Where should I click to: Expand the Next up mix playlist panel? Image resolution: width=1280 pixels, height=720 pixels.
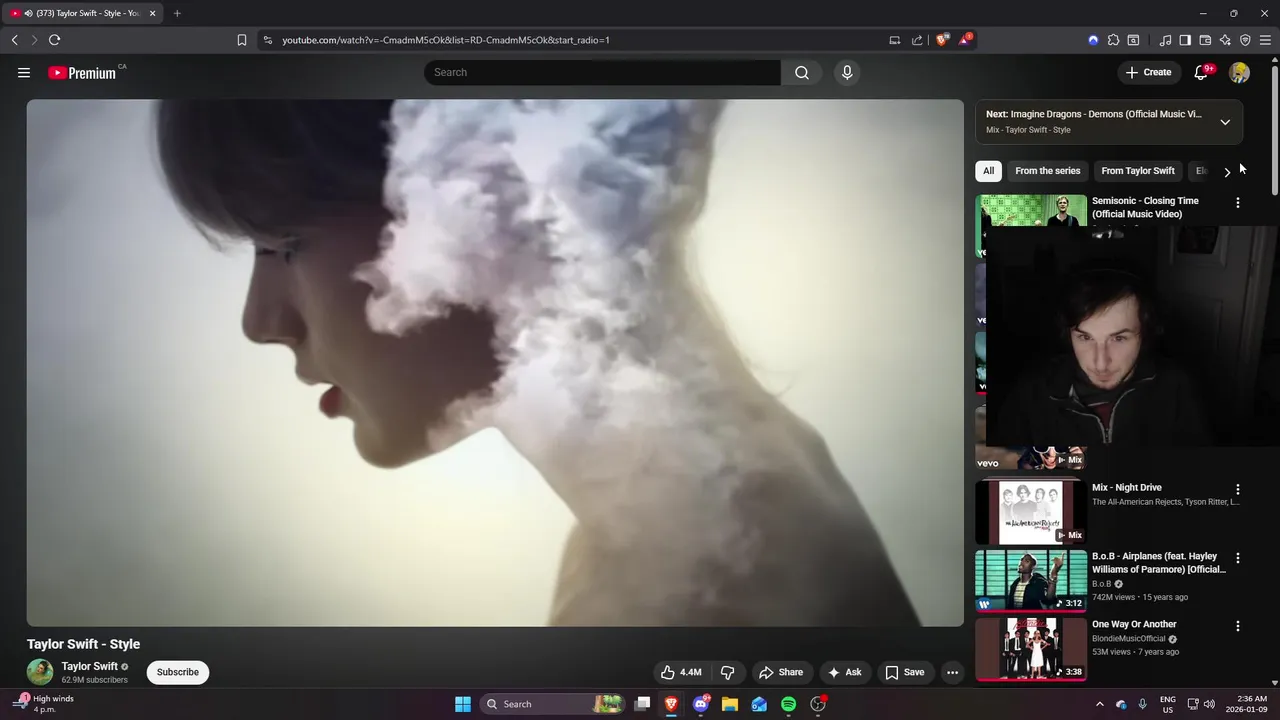tap(1225, 122)
